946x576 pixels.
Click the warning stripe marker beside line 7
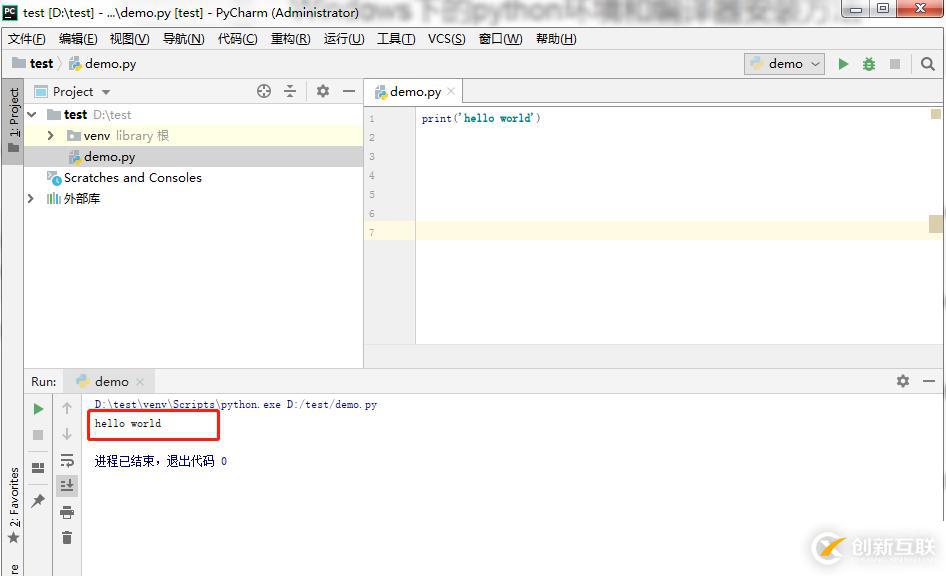[936, 224]
